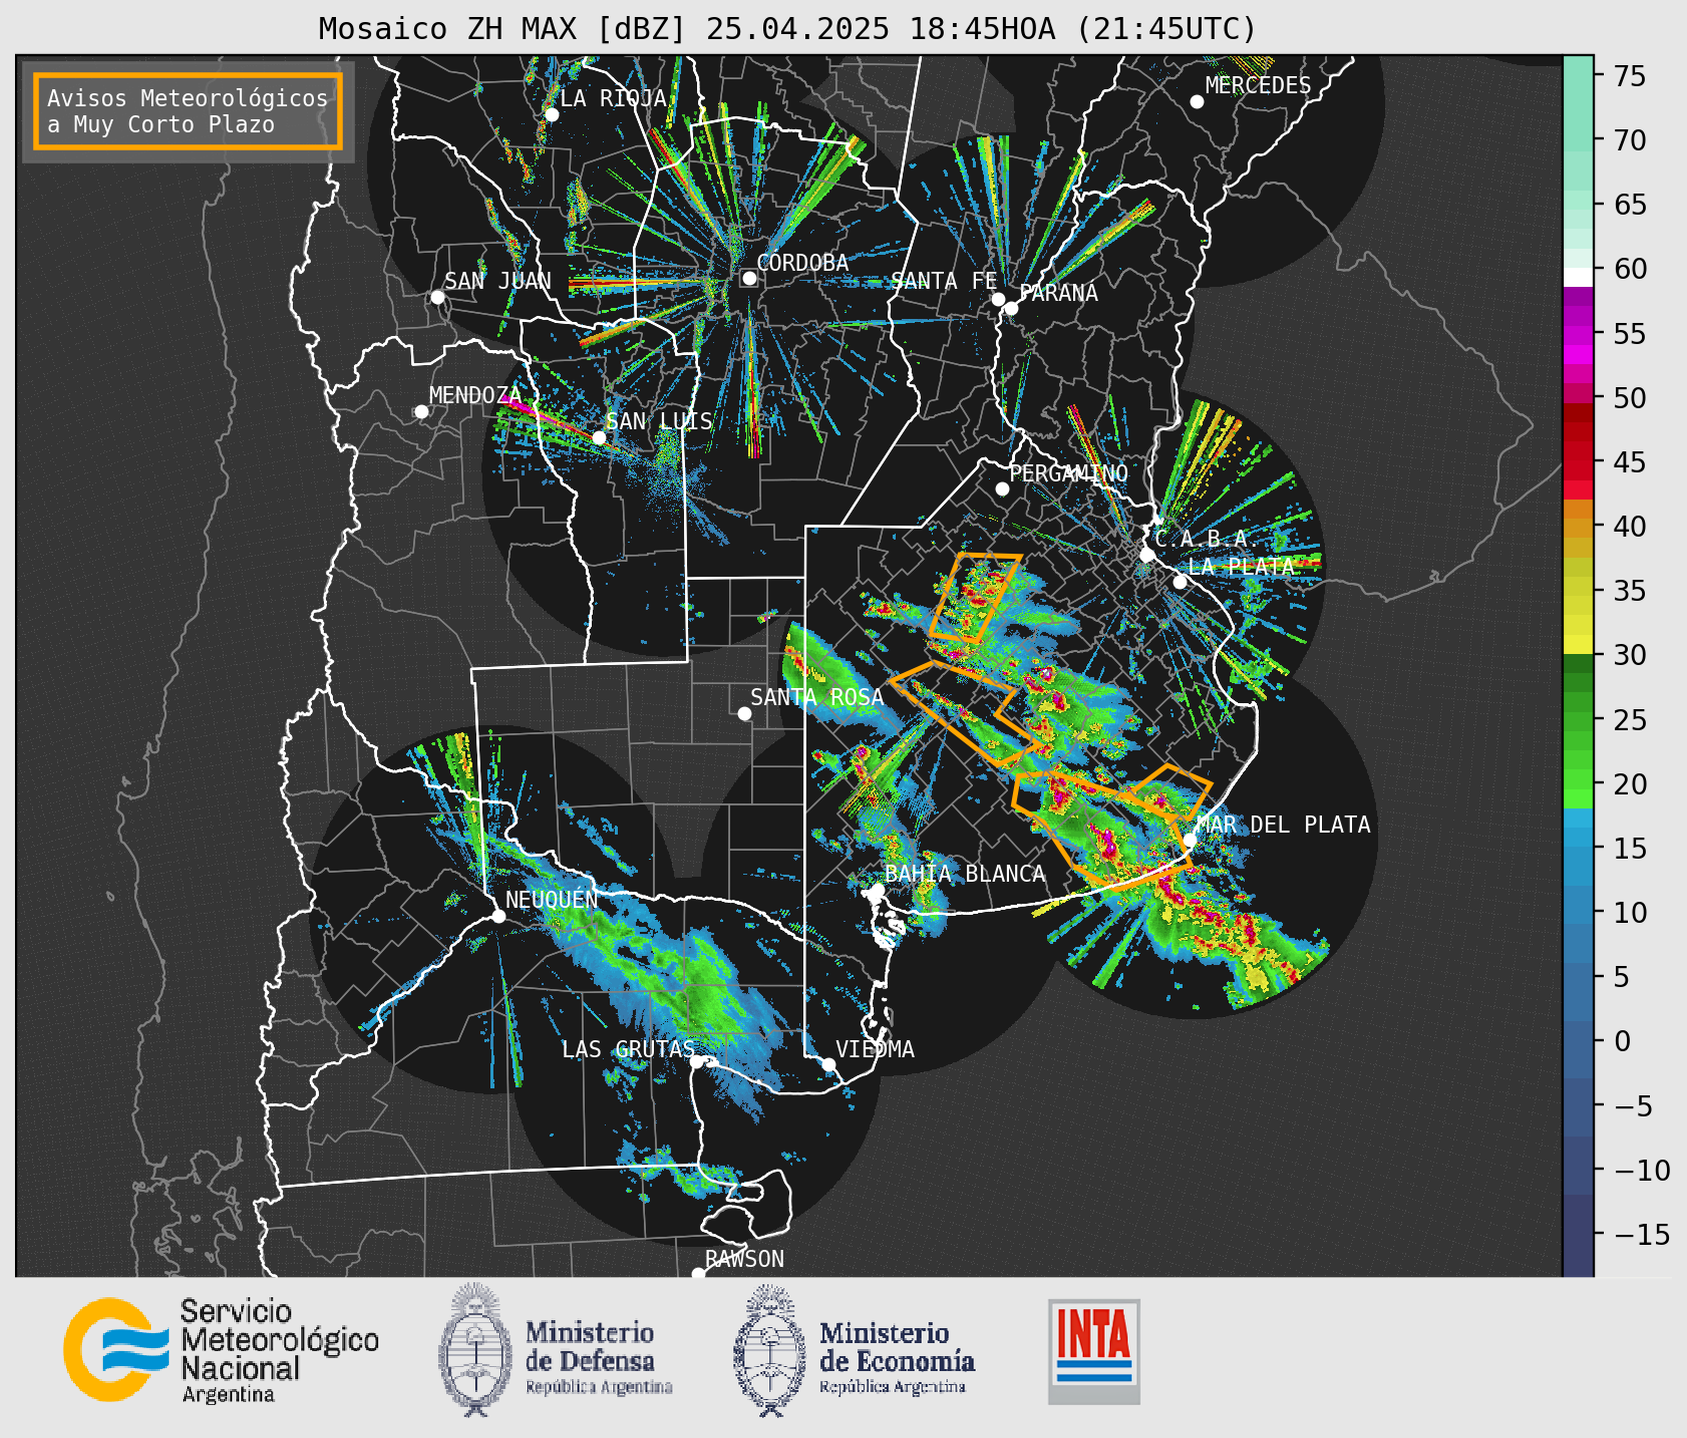Click the magenta 55 dBZ swatch on color scale
Image resolution: width=1687 pixels, height=1438 pixels.
coord(1578,334)
